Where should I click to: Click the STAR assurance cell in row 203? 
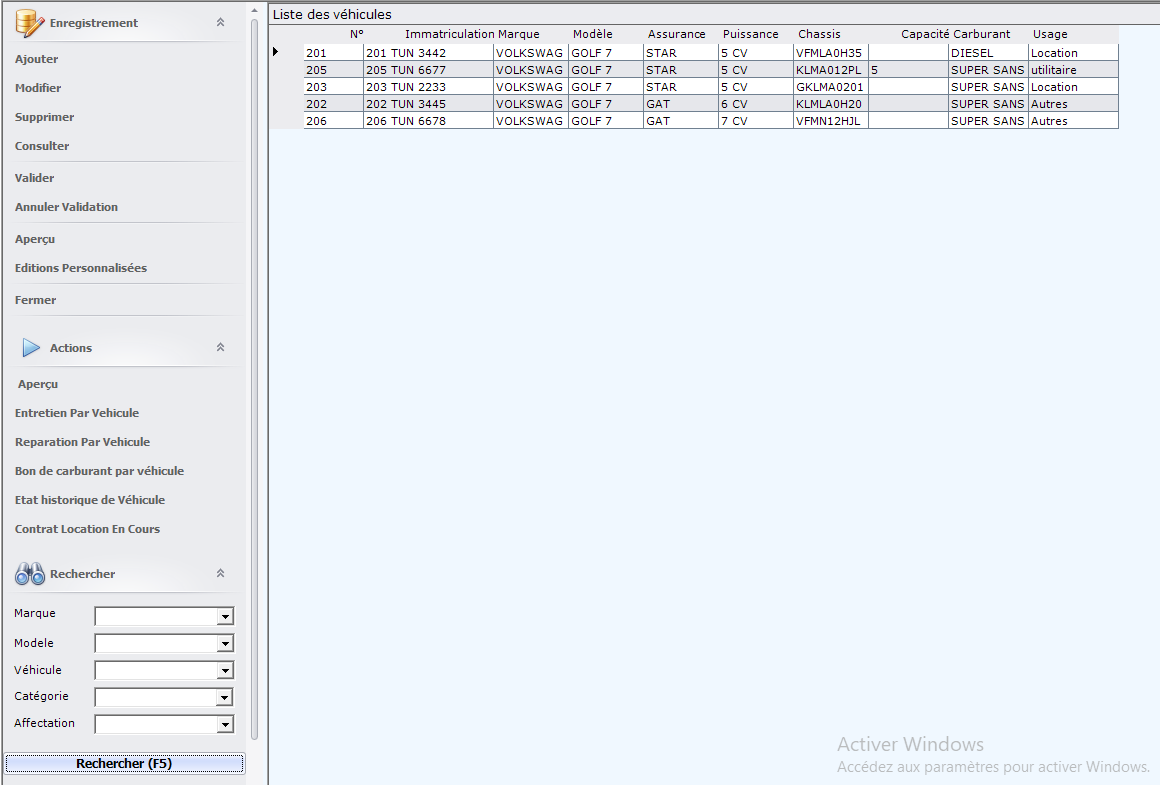coord(681,87)
